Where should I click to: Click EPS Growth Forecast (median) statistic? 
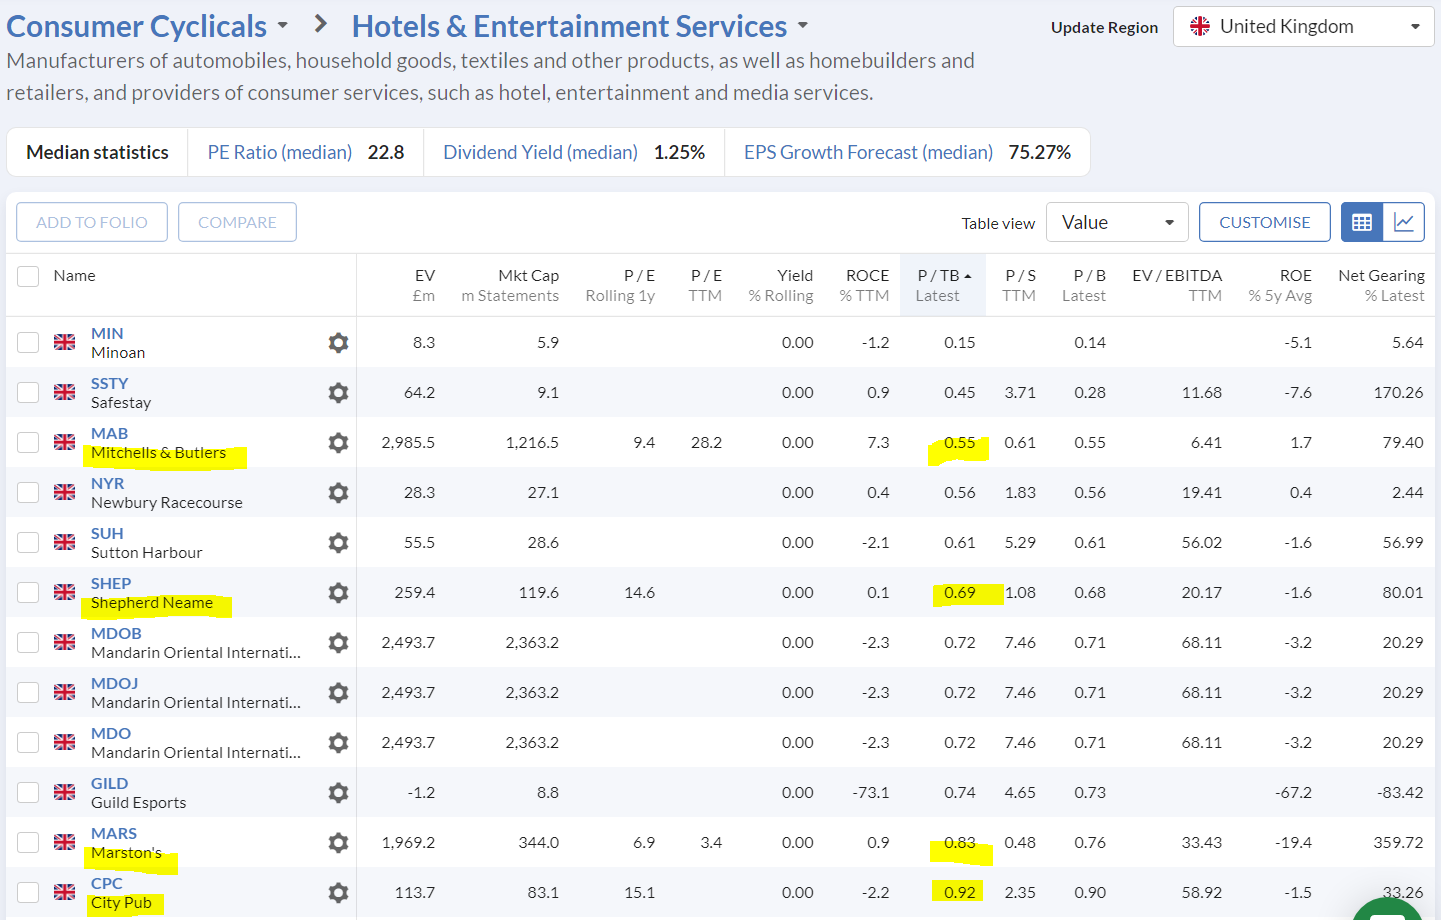pos(907,152)
